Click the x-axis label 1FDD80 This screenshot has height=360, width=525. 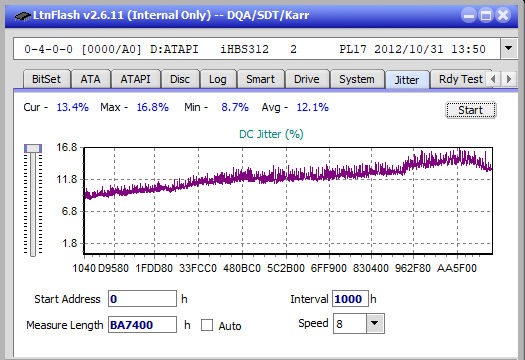(x=154, y=268)
